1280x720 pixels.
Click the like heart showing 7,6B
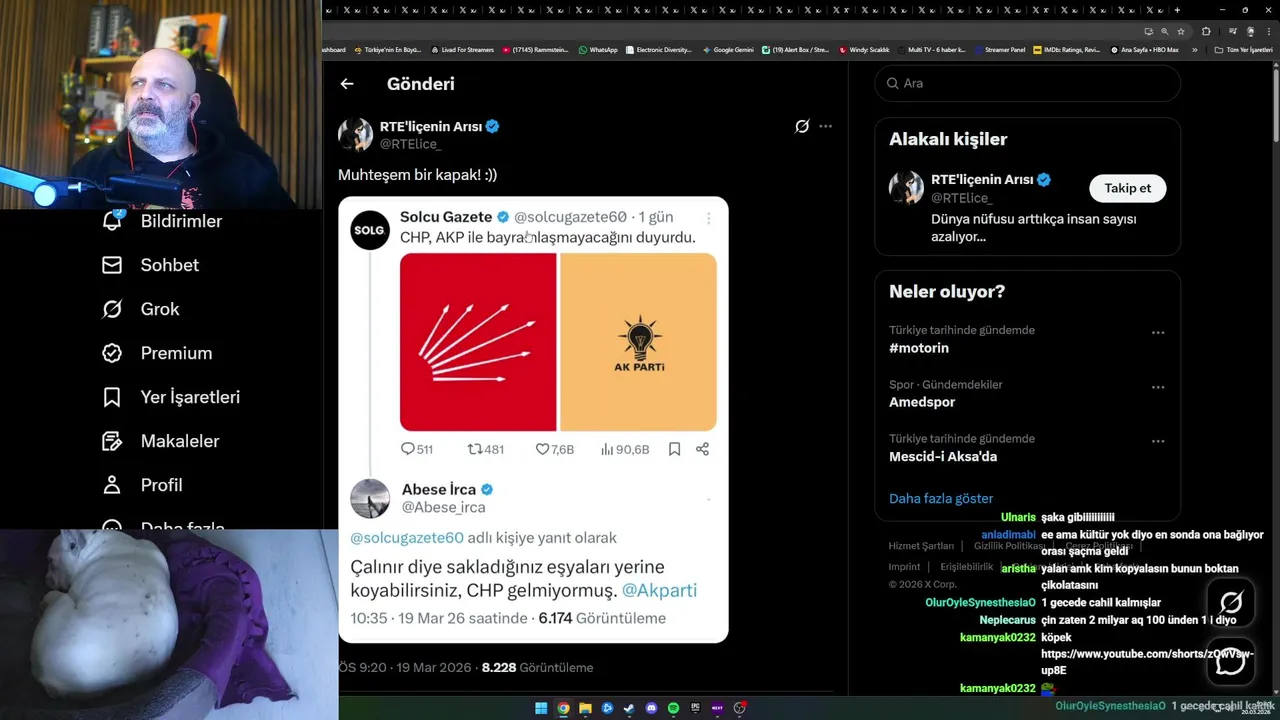(x=542, y=449)
